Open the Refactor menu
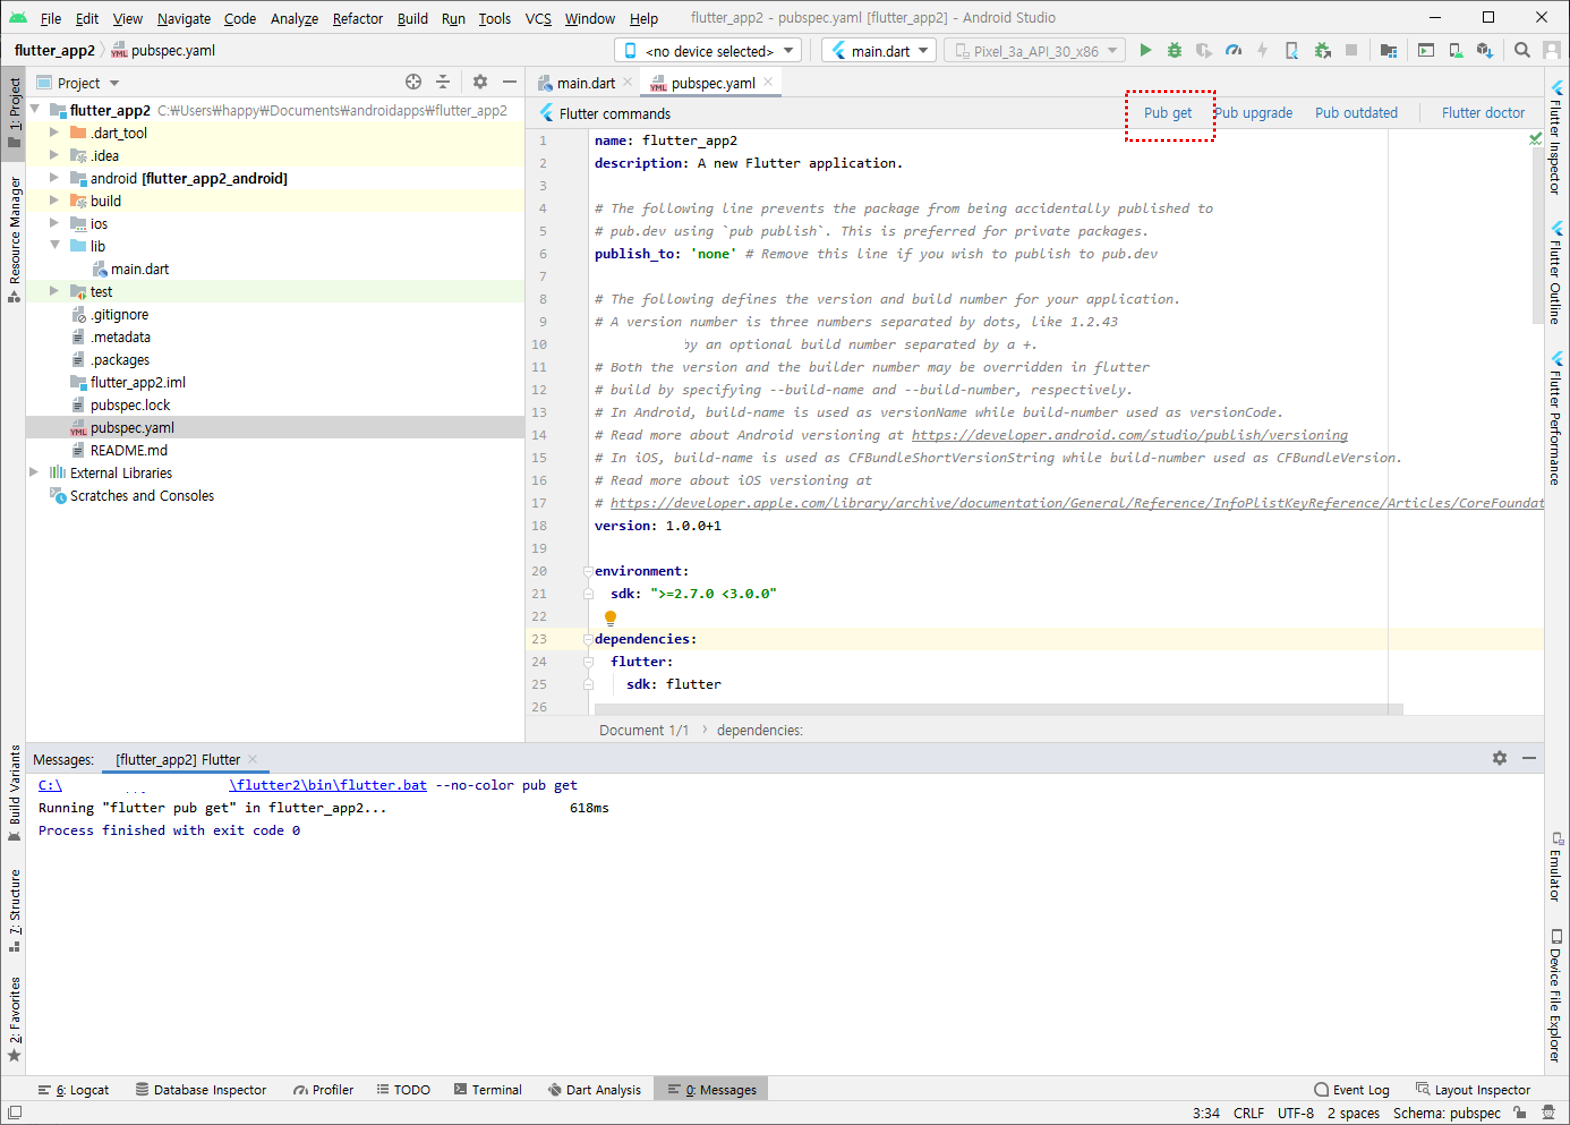 (357, 18)
